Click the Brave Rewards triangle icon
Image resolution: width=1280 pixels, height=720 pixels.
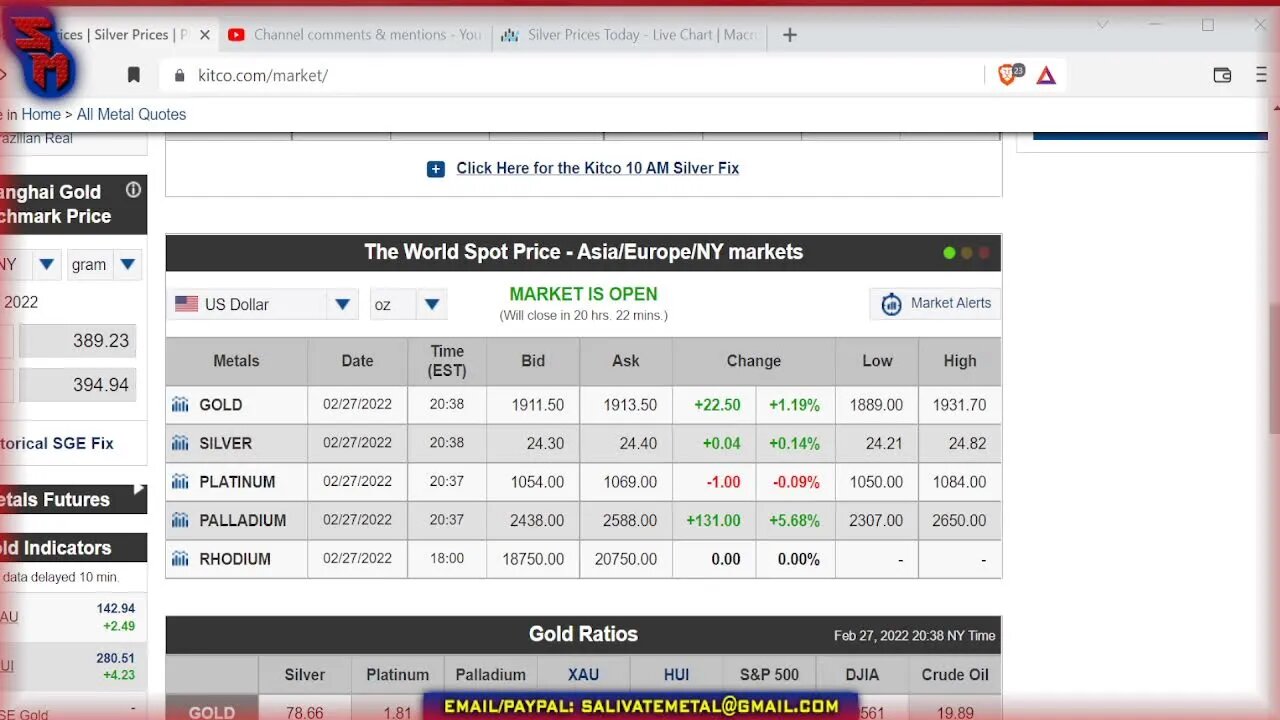click(x=1046, y=75)
